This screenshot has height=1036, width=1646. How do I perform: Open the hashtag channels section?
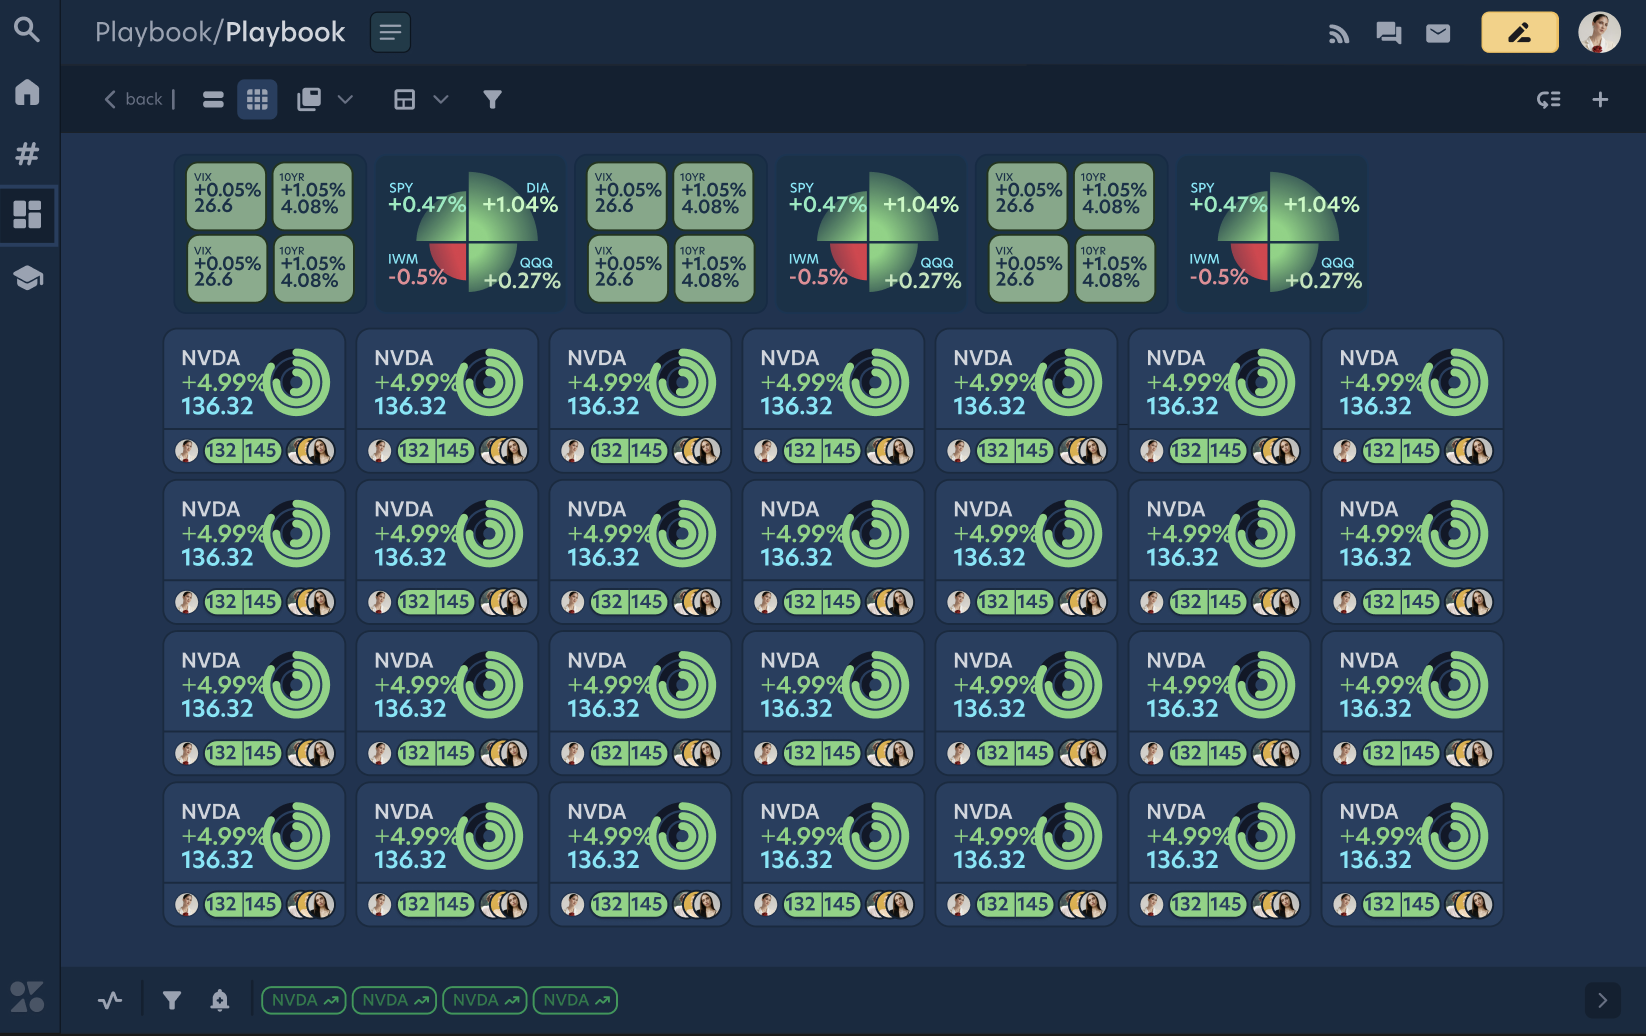27,154
